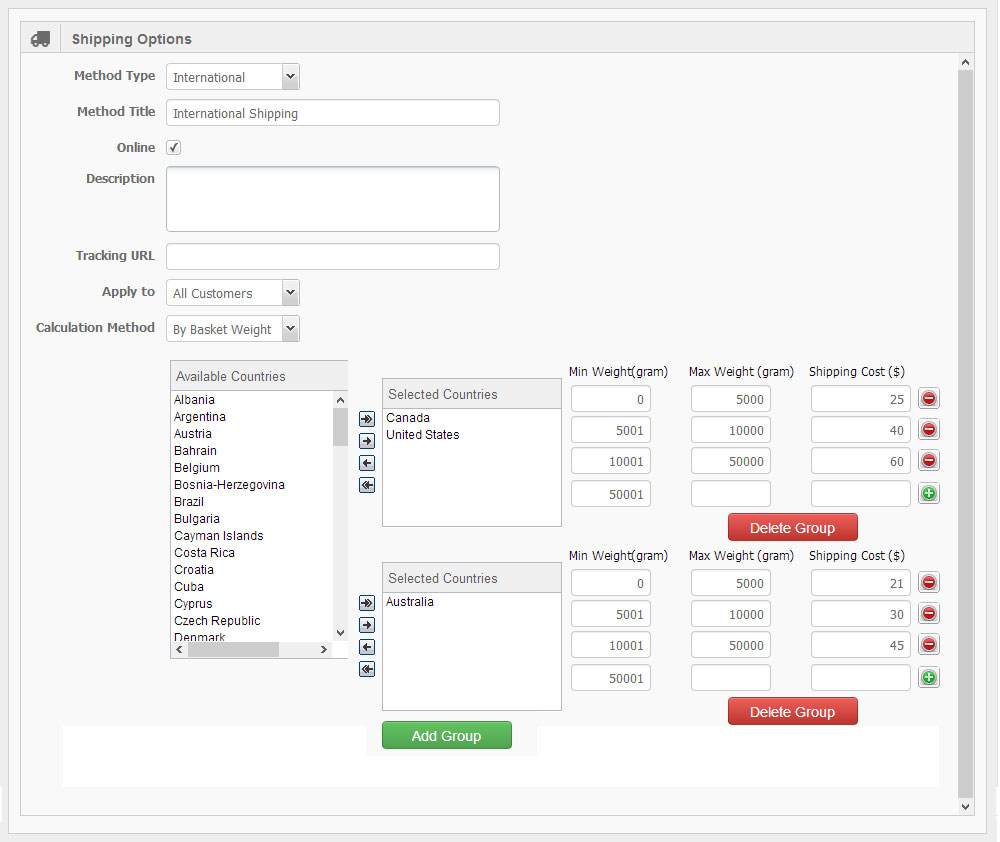Remove the weight row with cost 60
The width and height of the screenshot is (1000, 842).
[x=929, y=461]
